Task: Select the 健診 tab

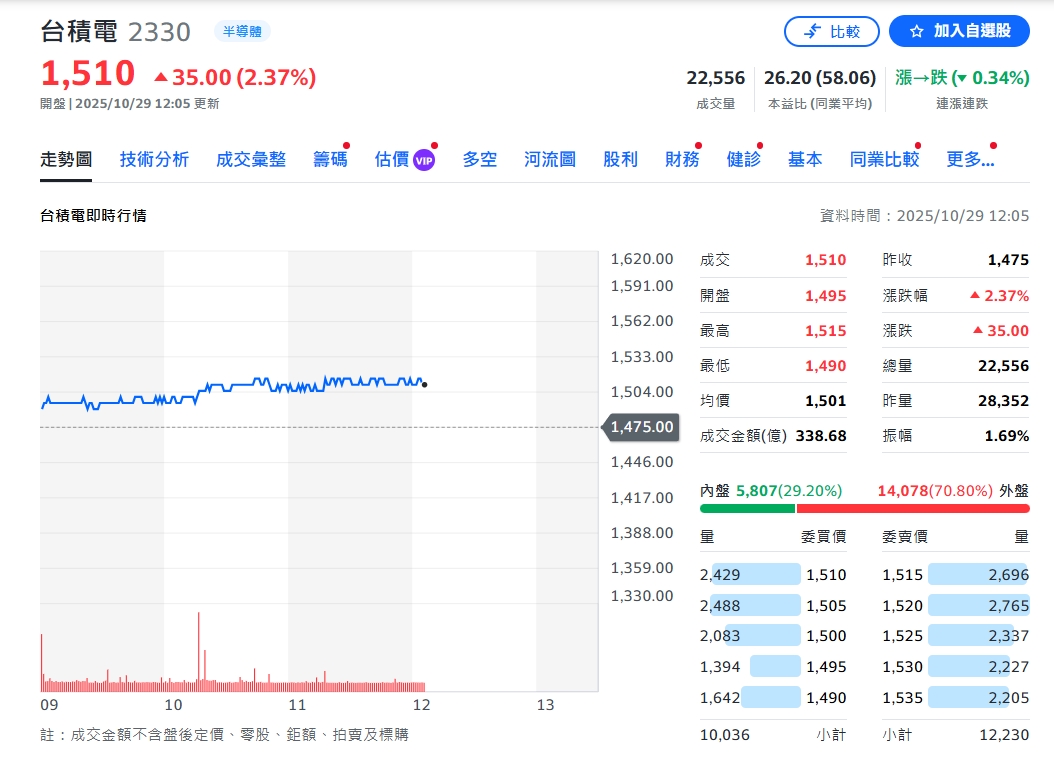Action: tap(743, 159)
